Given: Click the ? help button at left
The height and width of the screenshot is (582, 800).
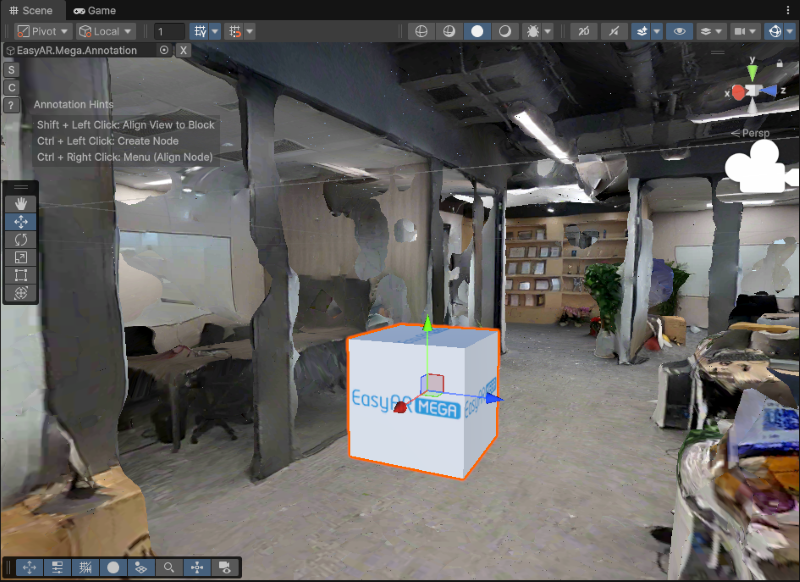Looking at the screenshot, I should (x=12, y=105).
